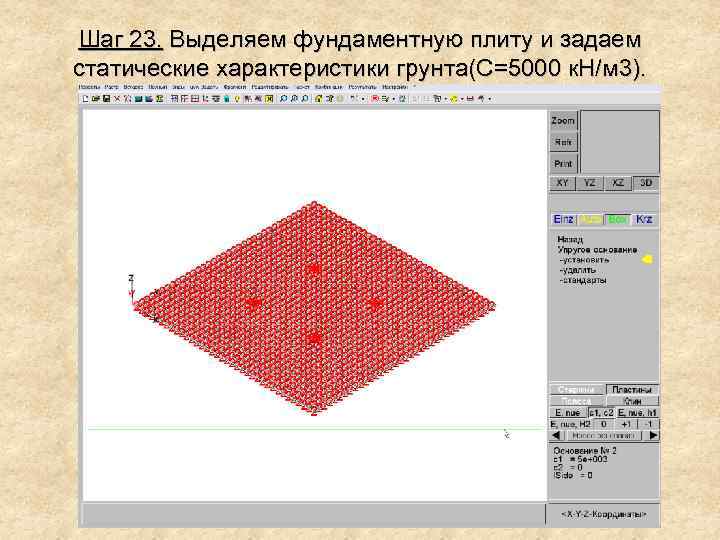
Task: Select the Клин tab
Action: (632, 401)
